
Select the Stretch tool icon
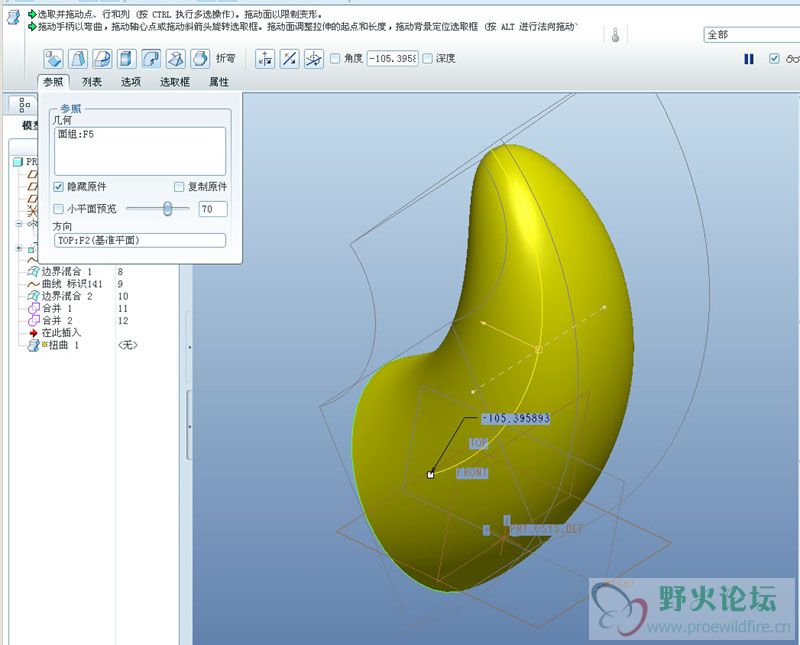127,59
